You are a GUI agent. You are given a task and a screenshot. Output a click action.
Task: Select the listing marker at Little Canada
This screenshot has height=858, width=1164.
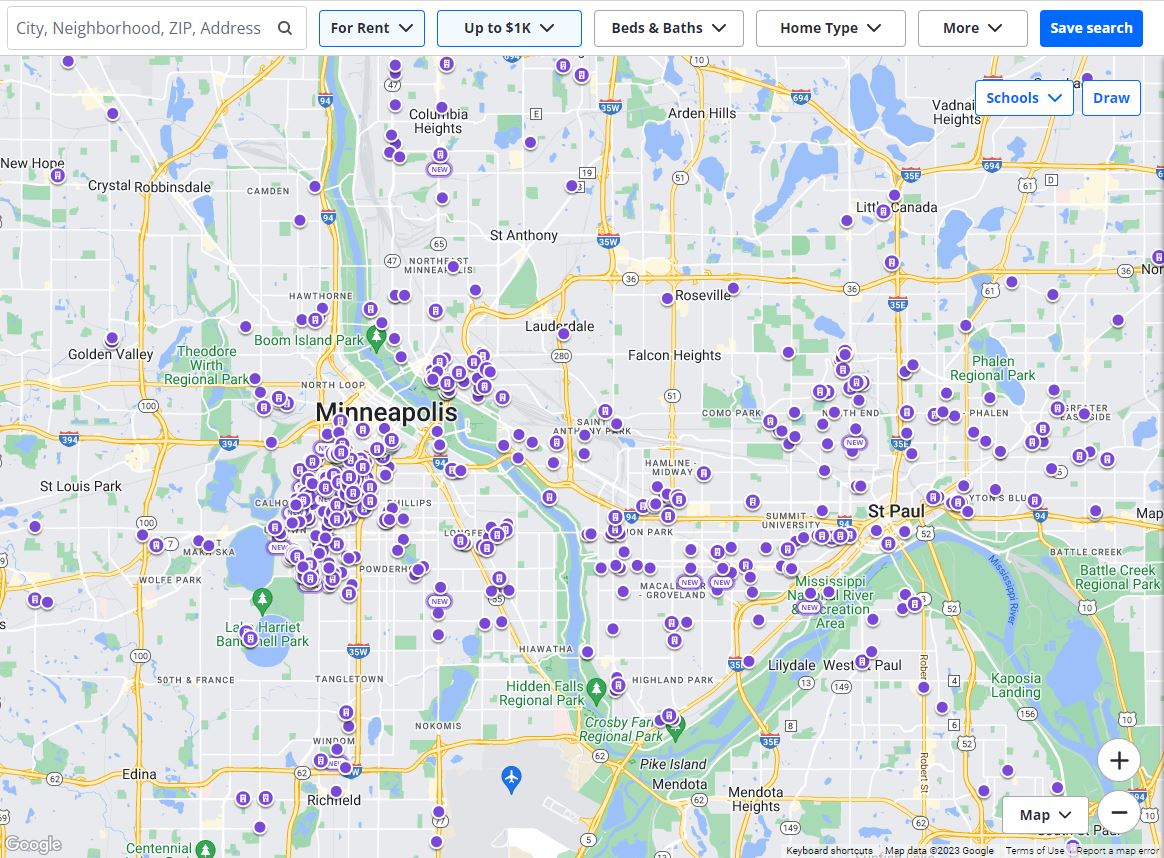[883, 212]
